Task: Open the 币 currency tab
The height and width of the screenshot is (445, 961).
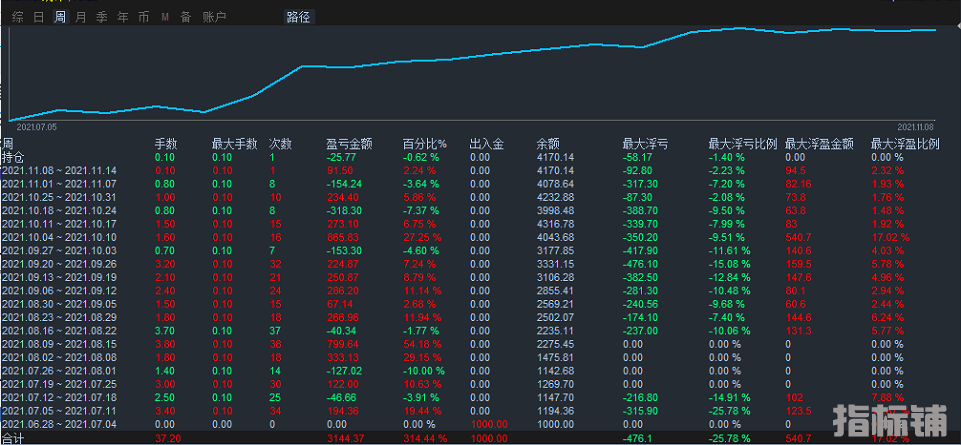Action: tap(143, 17)
